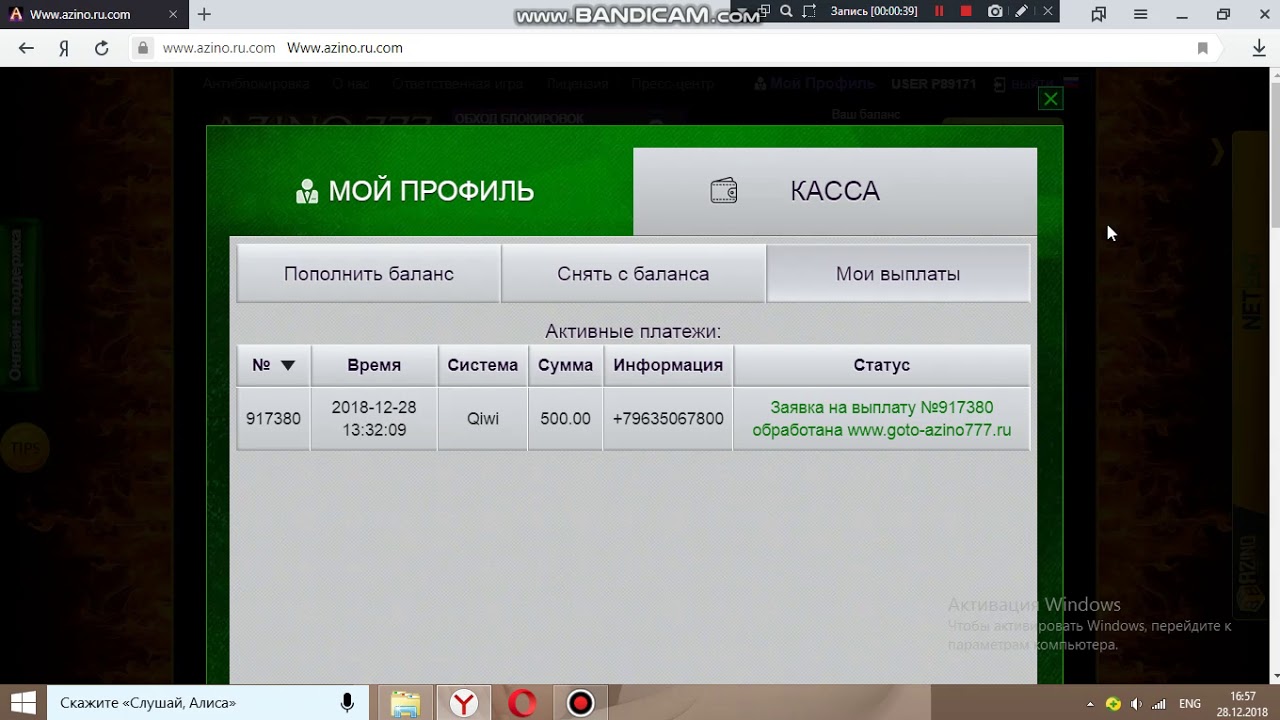
Task: Select the phone number +79635067800
Action: pos(668,419)
